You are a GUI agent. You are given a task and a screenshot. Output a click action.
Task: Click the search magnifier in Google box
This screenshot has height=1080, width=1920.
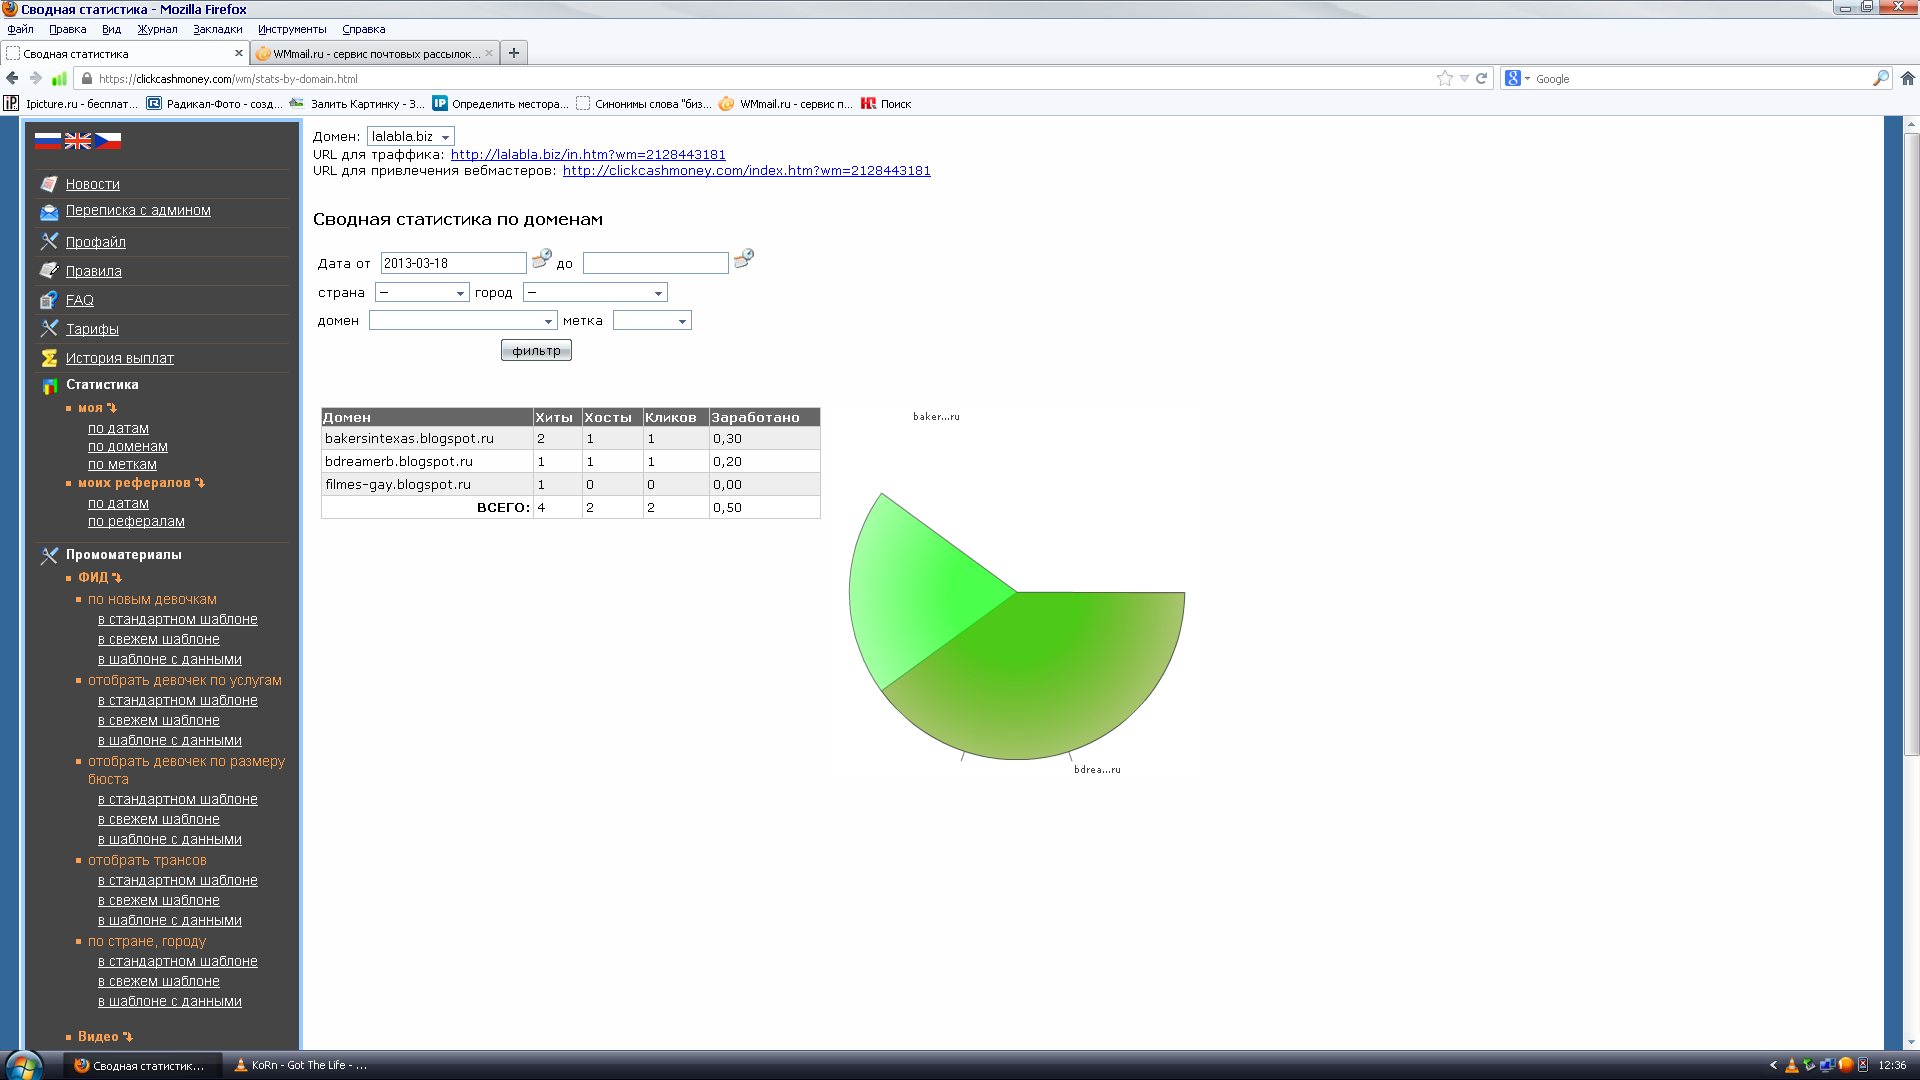pos(1880,78)
